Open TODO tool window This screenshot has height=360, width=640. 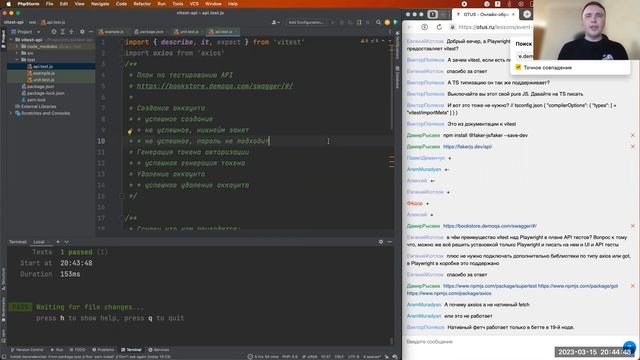[x=78, y=350]
